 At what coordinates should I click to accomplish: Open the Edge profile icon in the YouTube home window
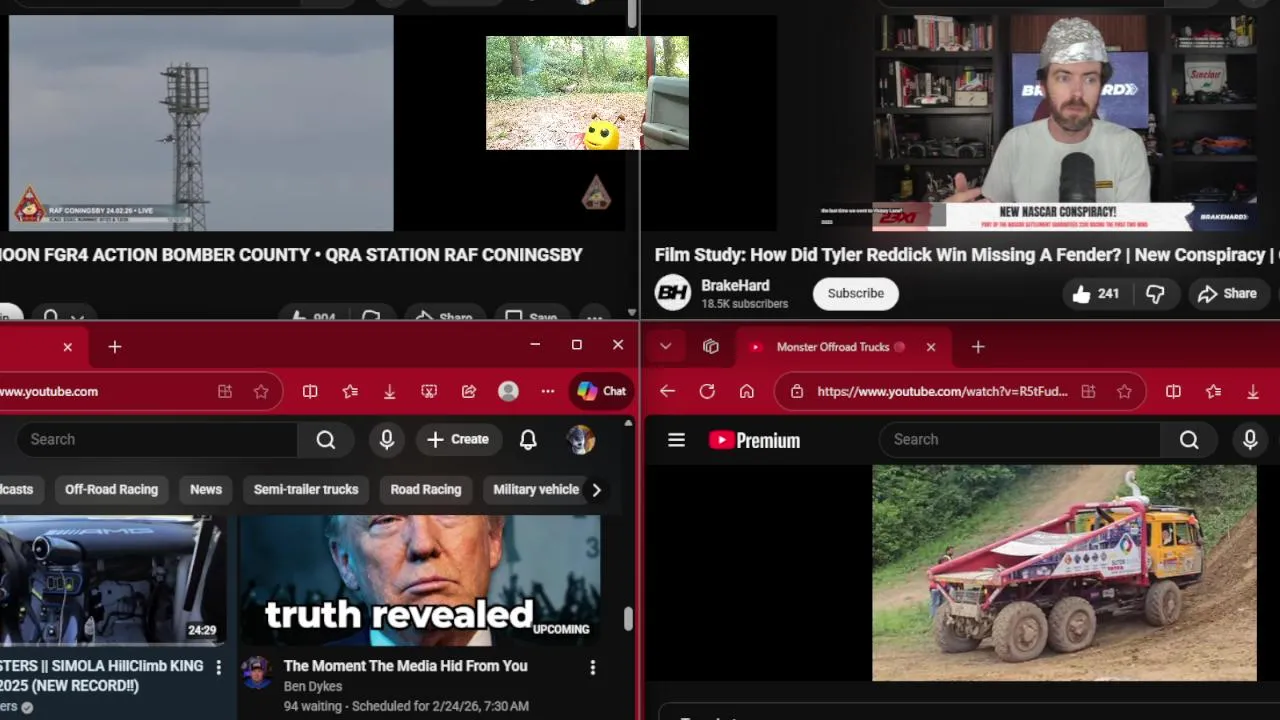pyautogui.click(x=508, y=392)
